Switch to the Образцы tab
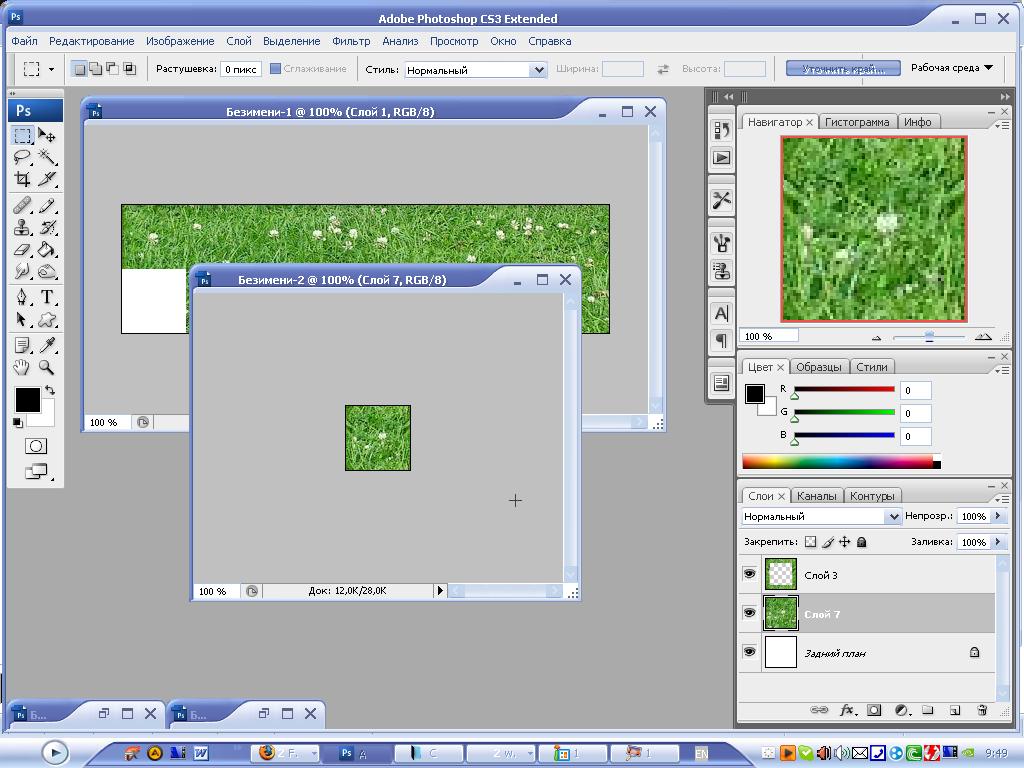The image size is (1024, 768). (x=818, y=367)
